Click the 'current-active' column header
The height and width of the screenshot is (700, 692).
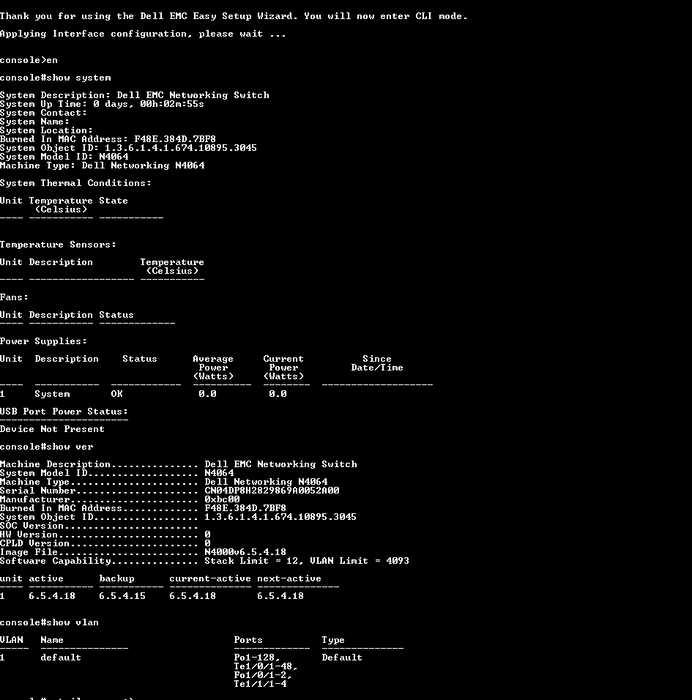(x=210, y=579)
